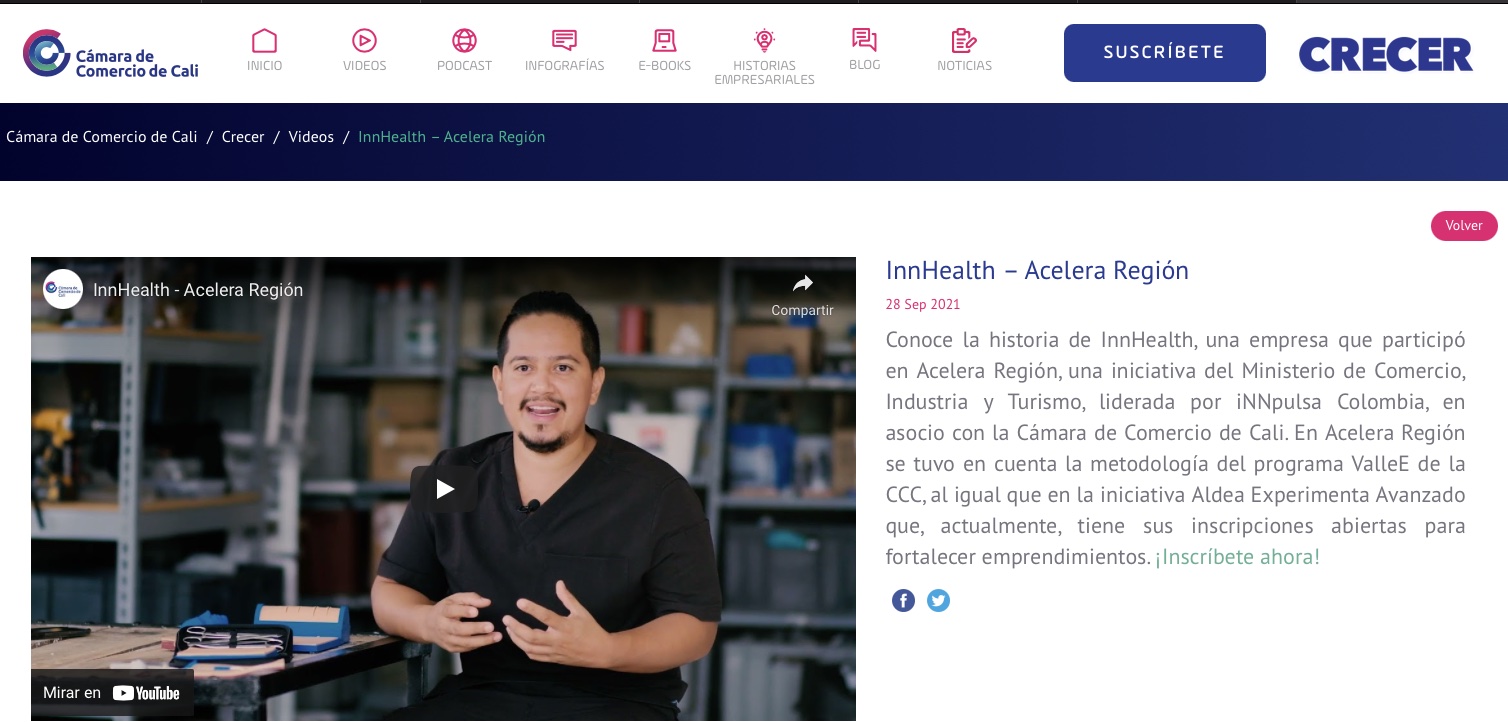Viewport: 1508px width, 722px height.
Task: Navigate to Videos breadcrumb
Action: pos(311,137)
